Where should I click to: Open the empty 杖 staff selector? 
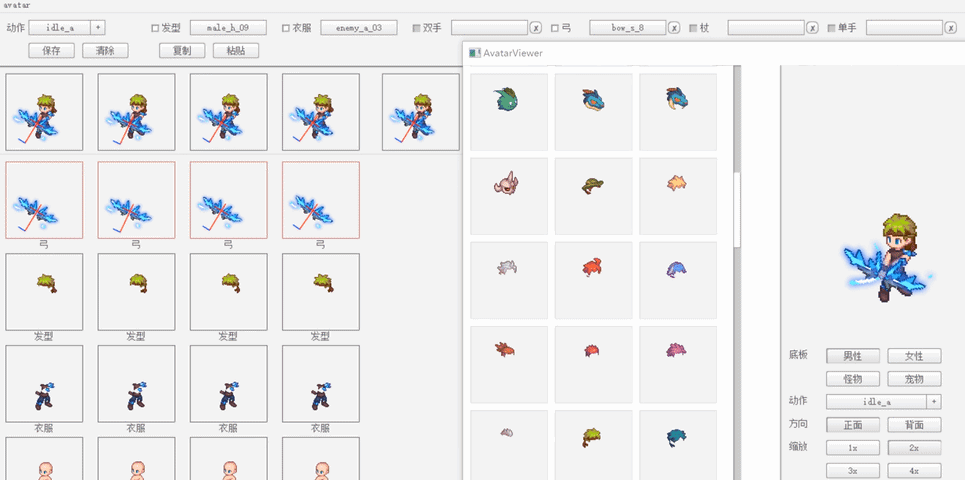click(766, 28)
